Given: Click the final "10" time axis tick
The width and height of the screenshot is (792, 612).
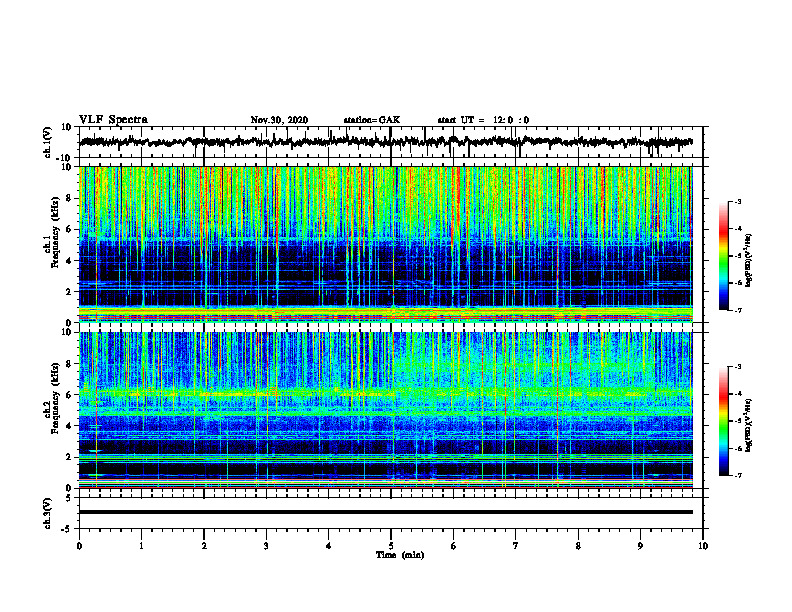Looking at the screenshot, I should [703, 546].
